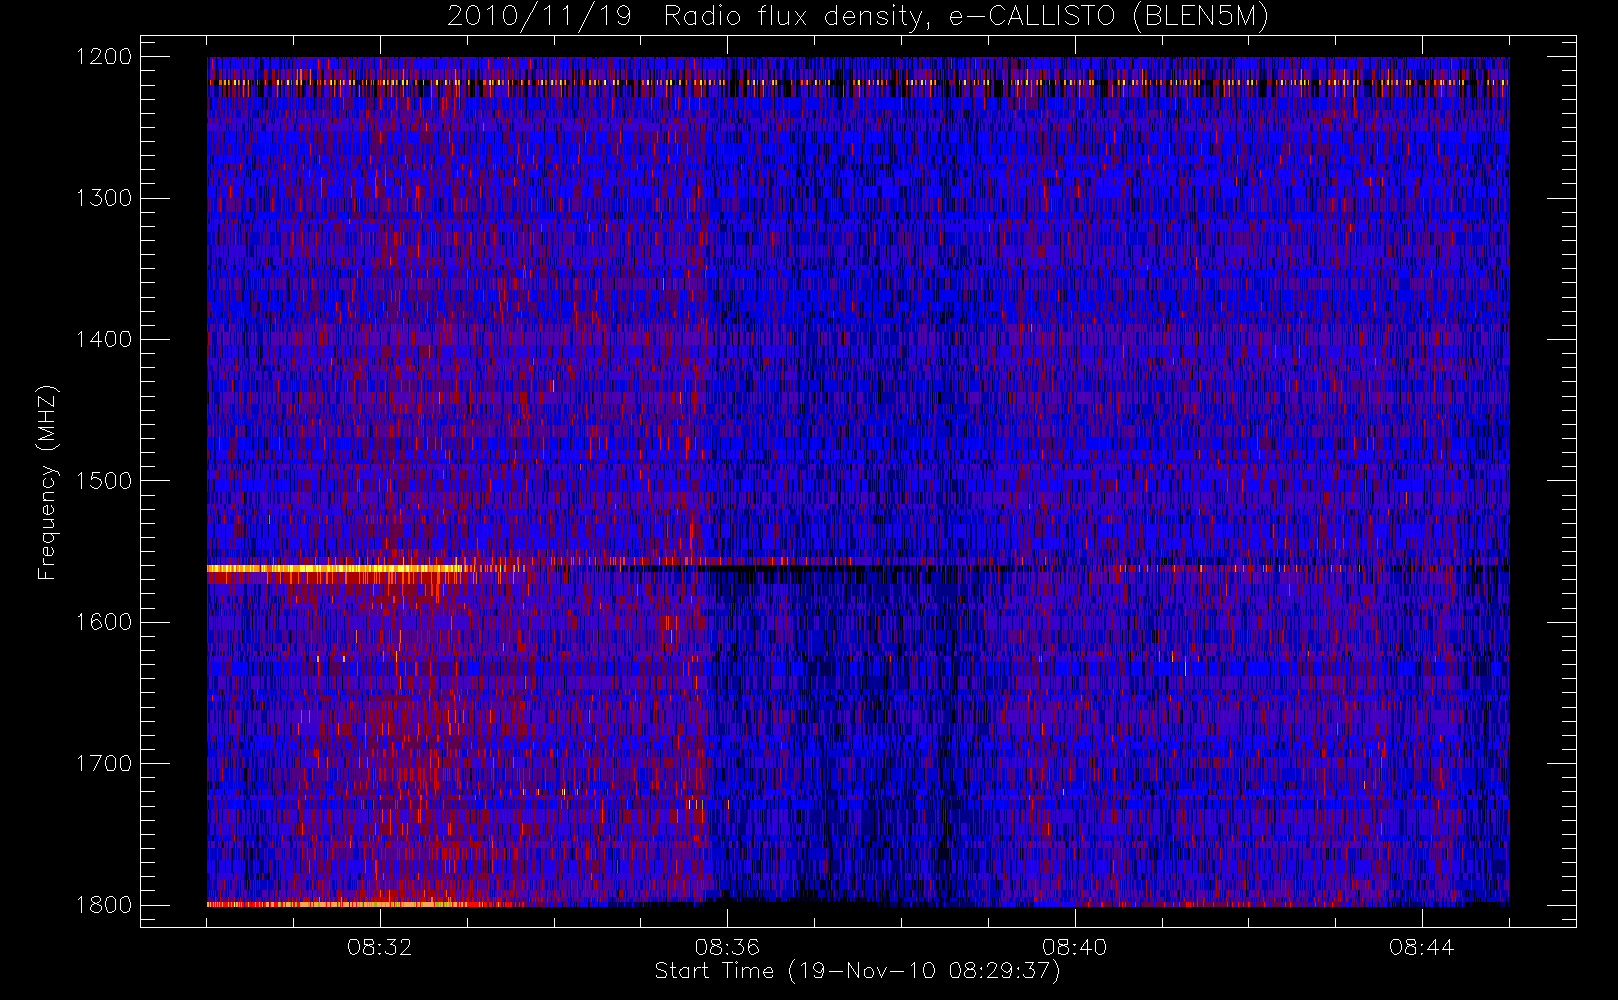Click the 'Frequency (MHz)' axis label

47,482
